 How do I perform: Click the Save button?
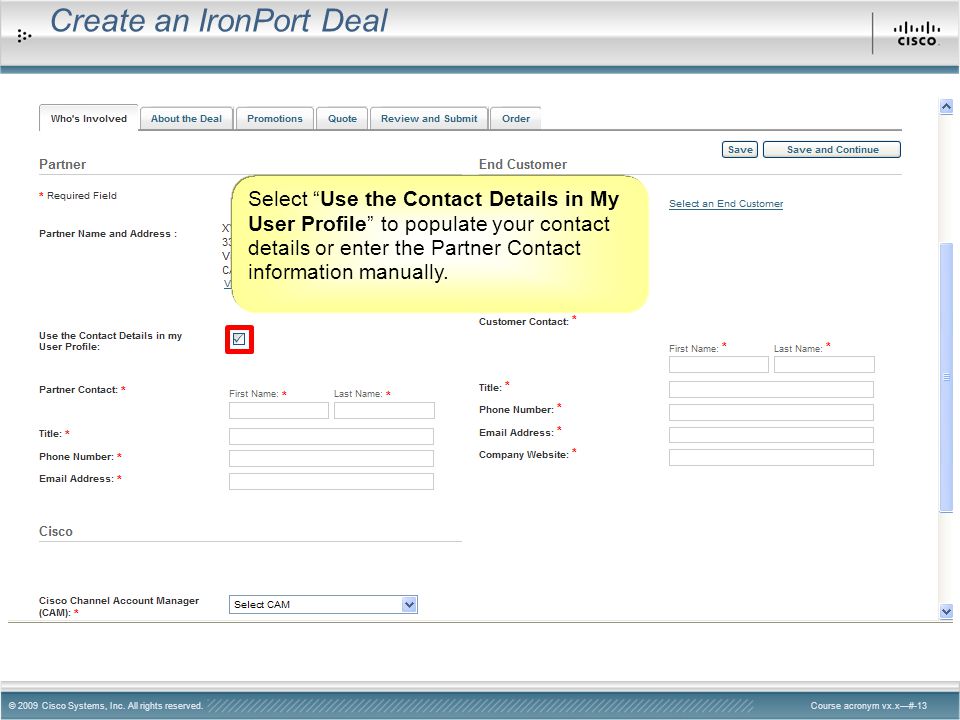coord(740,149)
